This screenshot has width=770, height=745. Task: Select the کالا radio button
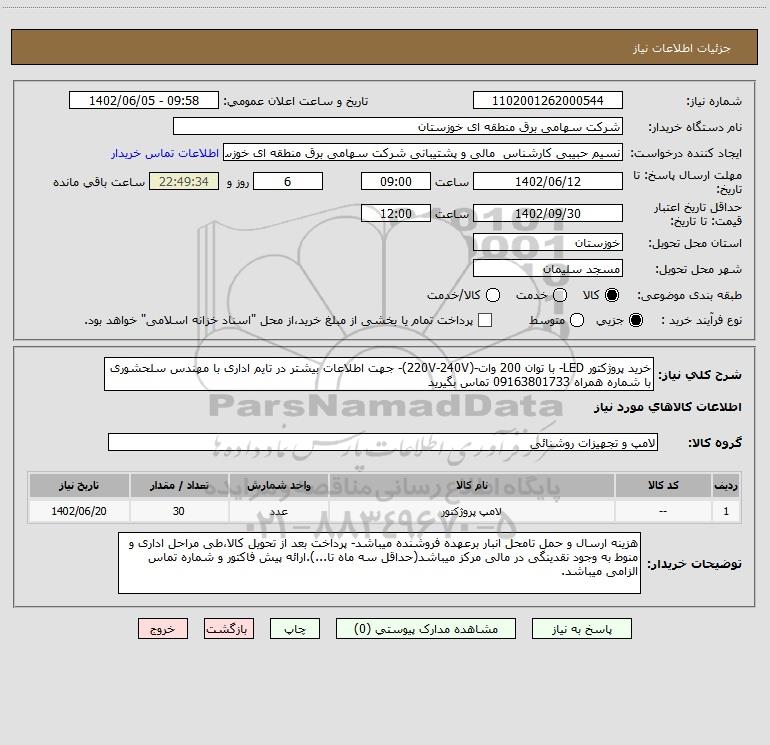coord(612,295)
